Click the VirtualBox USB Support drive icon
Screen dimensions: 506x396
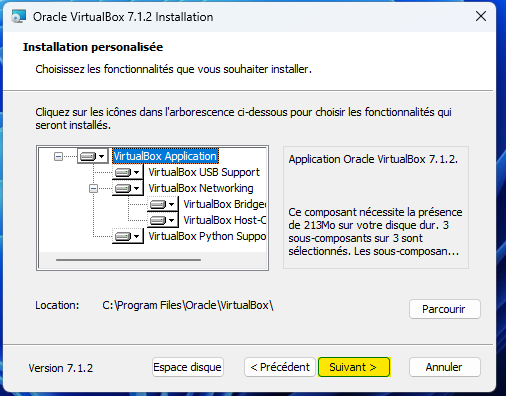click(123, 172)
